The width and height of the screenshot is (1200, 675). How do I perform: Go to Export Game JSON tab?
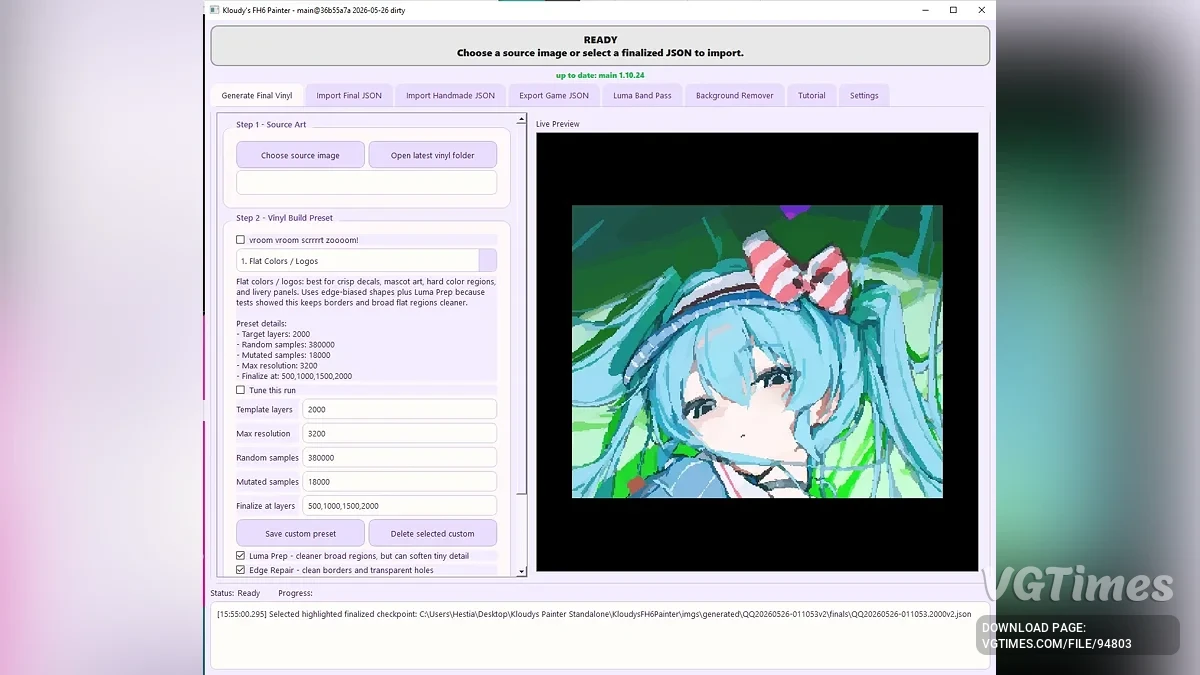tap(554, 96)
